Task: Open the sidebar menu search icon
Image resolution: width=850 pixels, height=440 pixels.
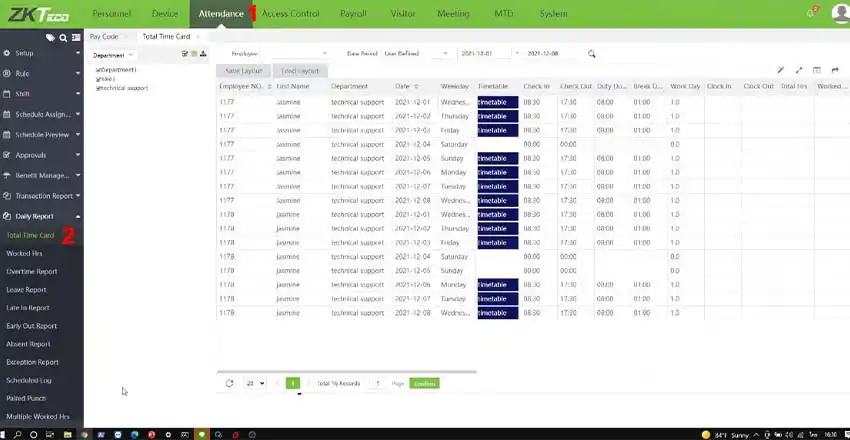Action: pyautogui.click(x=63, y=37)
